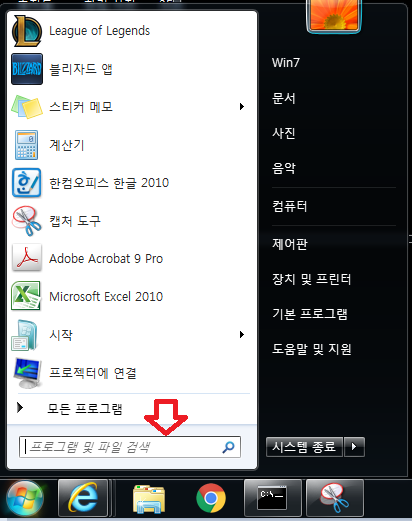Viewport: 412px width, 521px height.
Task: Open 도움말 및 지원 (Help and Support)
Action: (312, 349)
